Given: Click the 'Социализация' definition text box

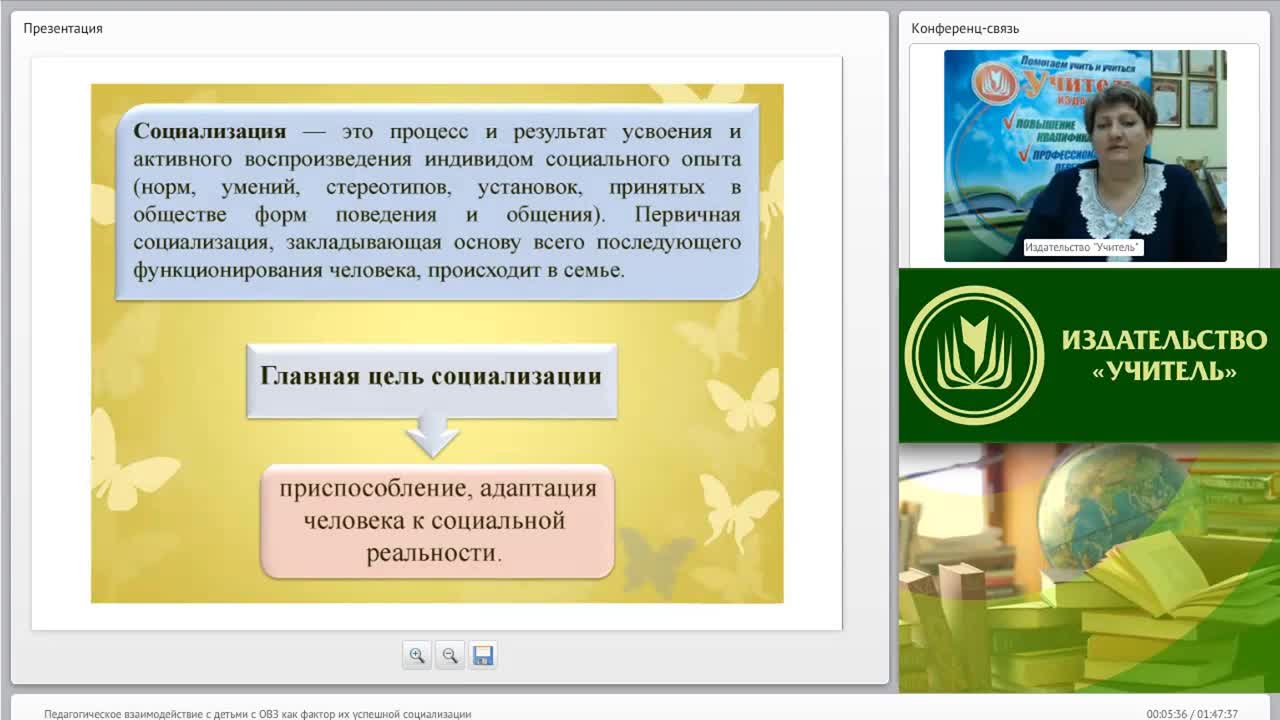Looking at the screenshot, I should tap(437, 201).
